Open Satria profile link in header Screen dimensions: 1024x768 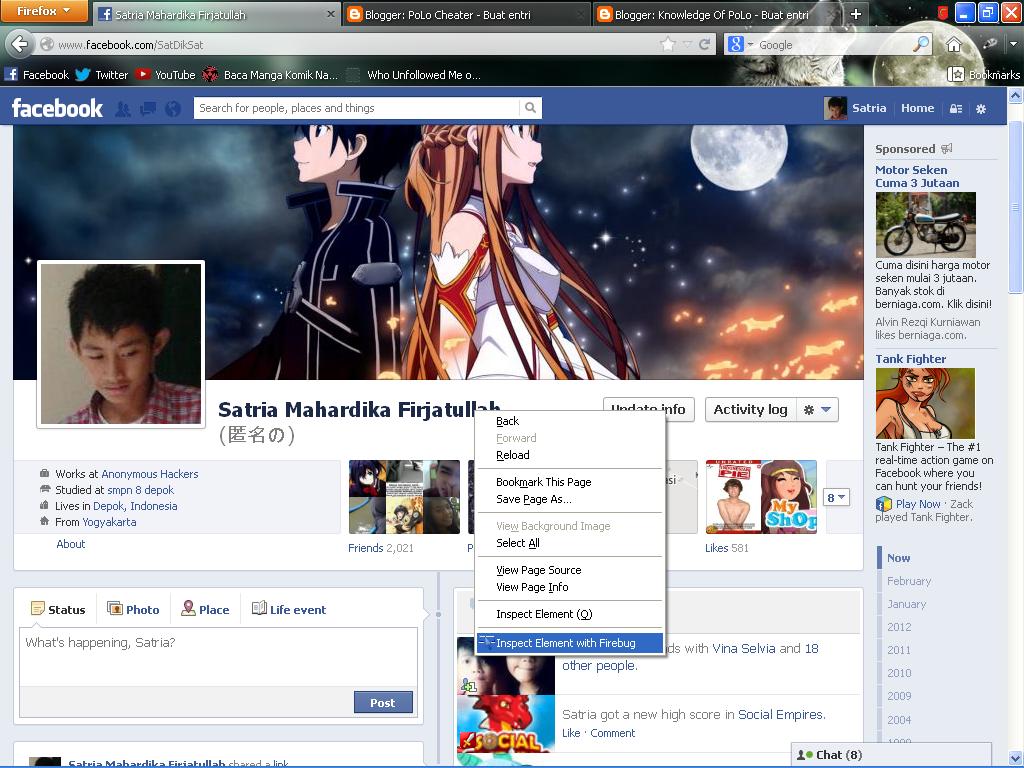pos(855,108)
